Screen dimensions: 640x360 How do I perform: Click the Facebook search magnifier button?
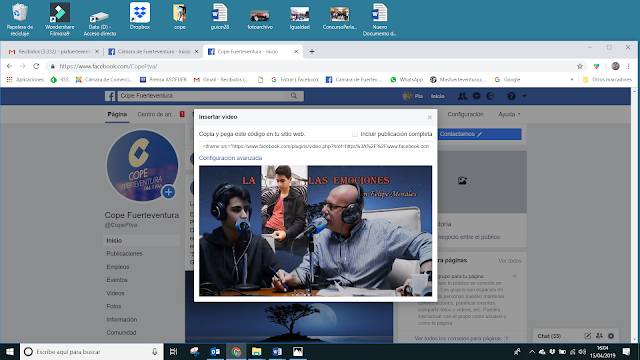click(294, 96)
